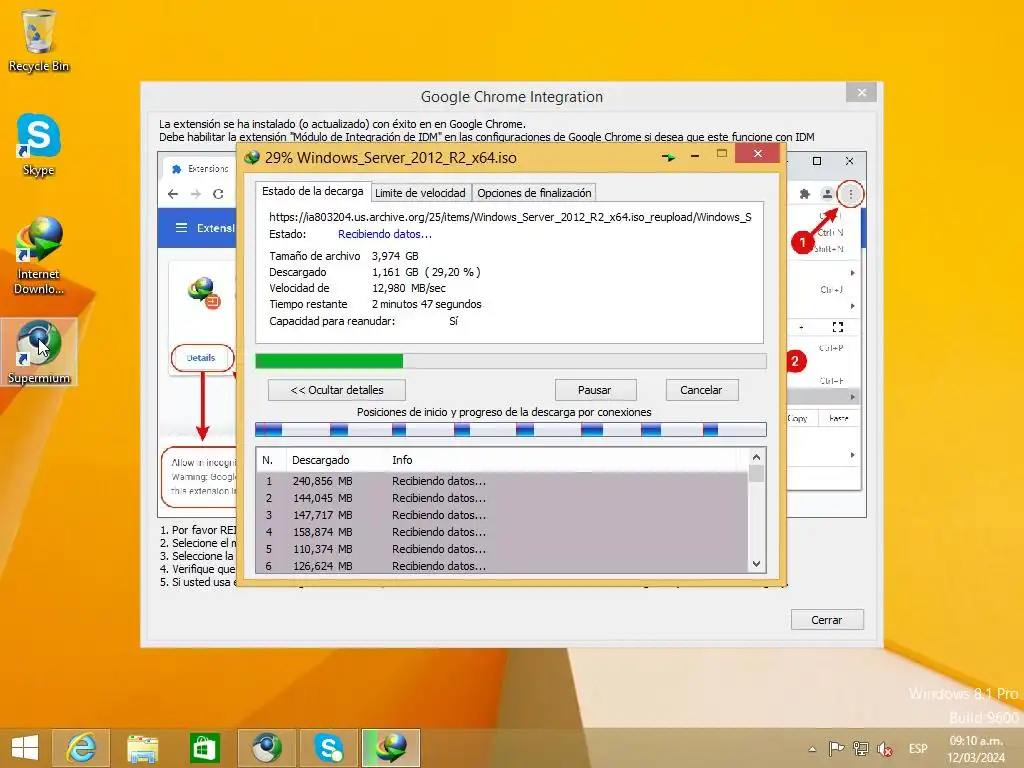The width and height of the screenshot is (1024, 768).
Task: Click the IDM taskbar button
Action: click(391, 748)
